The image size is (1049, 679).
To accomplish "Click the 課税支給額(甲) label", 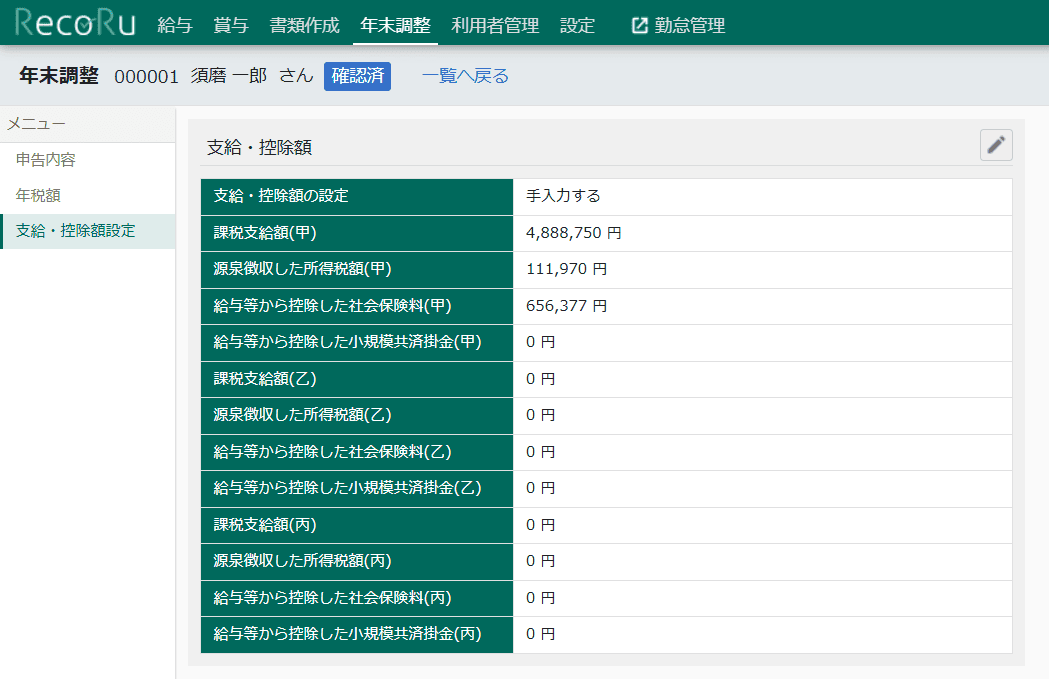I will pyautogui.click(x=265, y=233).
